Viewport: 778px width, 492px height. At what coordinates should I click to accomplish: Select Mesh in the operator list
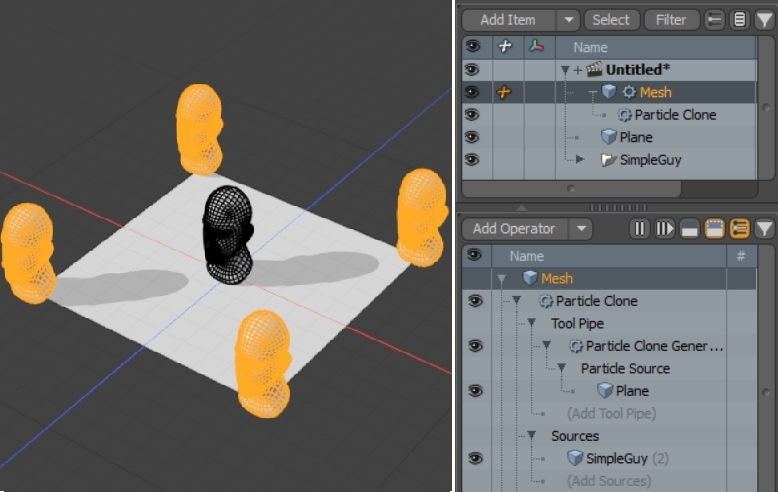tap(557, 279)
